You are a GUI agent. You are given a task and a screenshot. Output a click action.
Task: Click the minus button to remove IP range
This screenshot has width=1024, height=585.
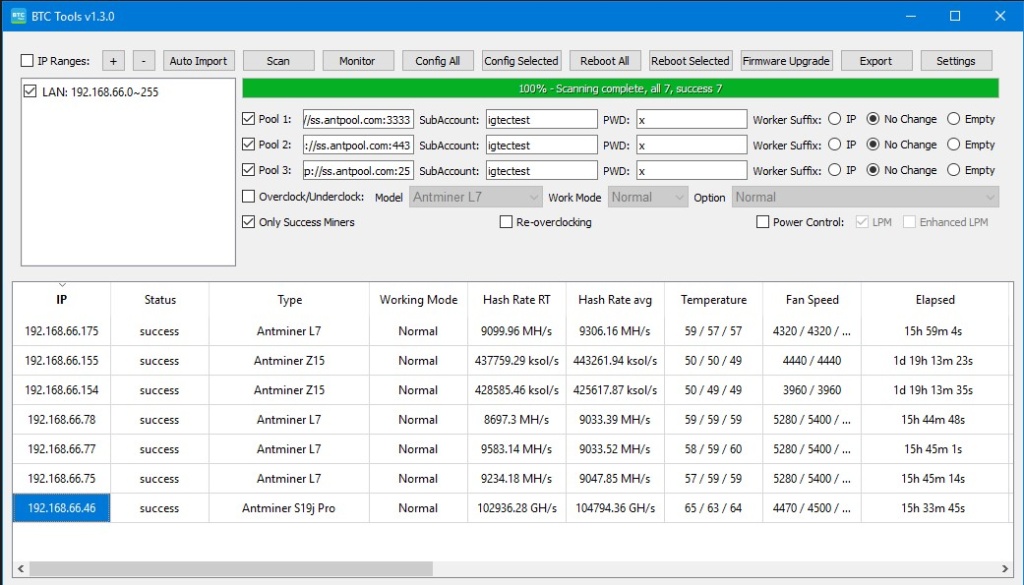[144, 61]
